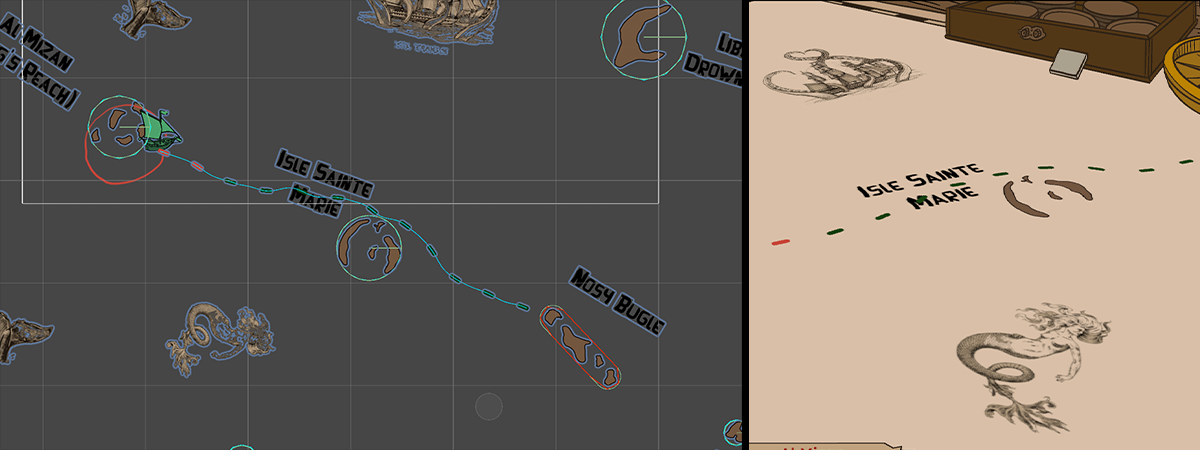Screen dimensions: 1200x450
Task: Select the Isle Sainte Marie island in scene view
Action: pyautogui.click(x=368, y=246)
